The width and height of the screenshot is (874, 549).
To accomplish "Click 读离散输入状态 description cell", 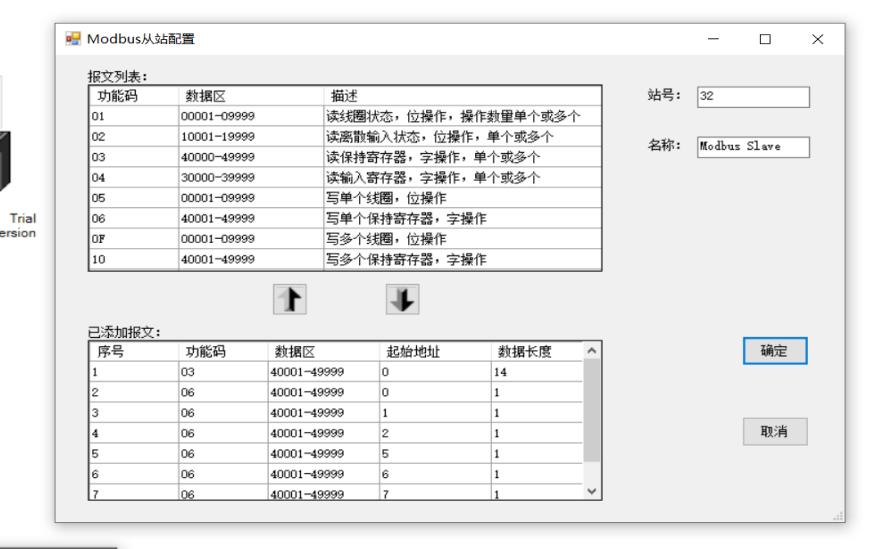I will pyautogui.click(x=462, y=137).
